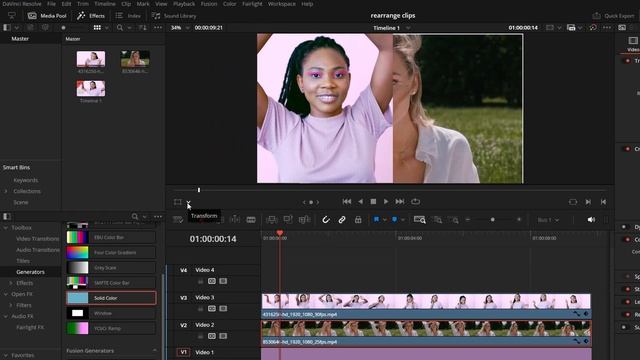Screen dimensions: 640x360
Task: Click the media pool search icon
Action: [120, 28]
